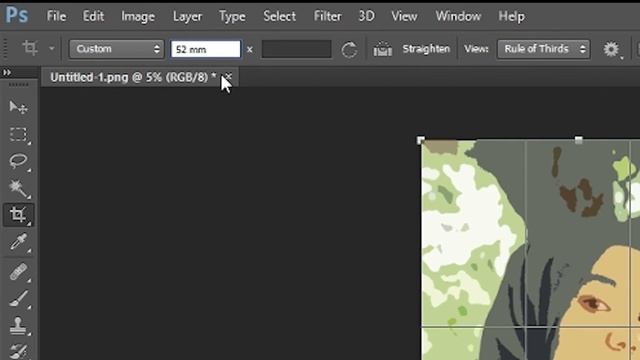Click the options bar grip handle
Viewport: 640px width, 360px height.
(x=5, y=48)
